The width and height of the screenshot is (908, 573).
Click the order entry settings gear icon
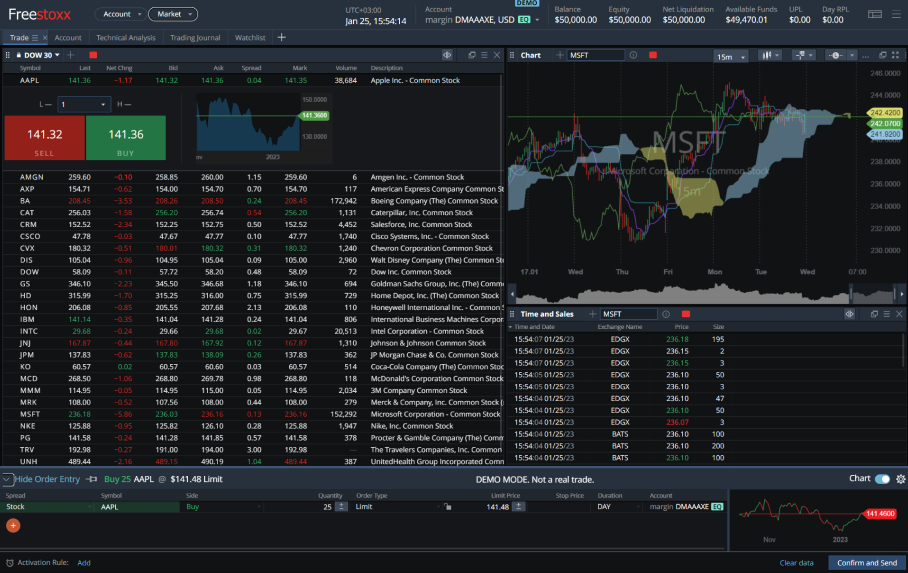pos(899,479)
